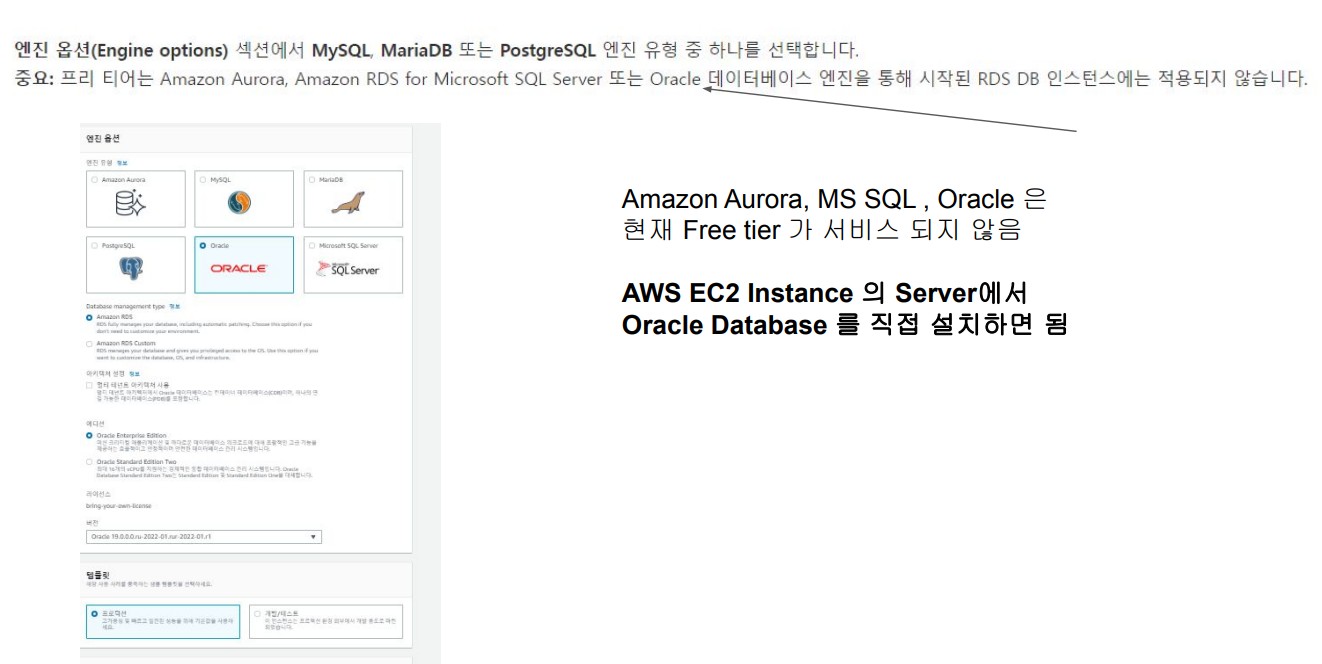The image size is (1322, 664).
Task: Select Oracle Standard Edition Two radio button
Action: pos(90,462)
